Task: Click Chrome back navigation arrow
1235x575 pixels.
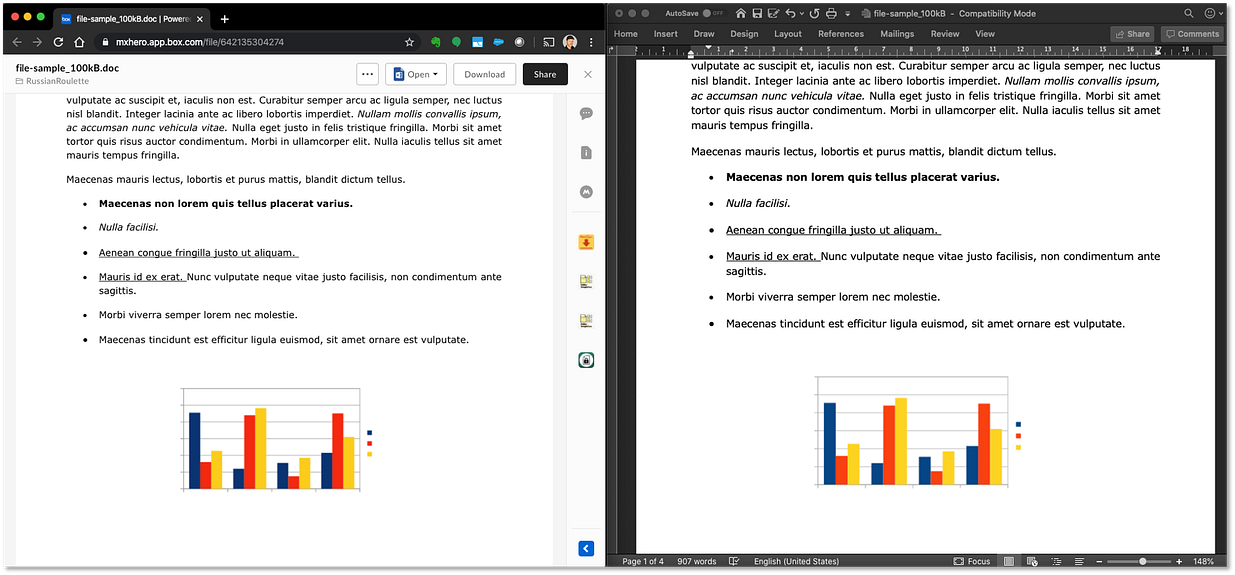Action: [17, 42]
